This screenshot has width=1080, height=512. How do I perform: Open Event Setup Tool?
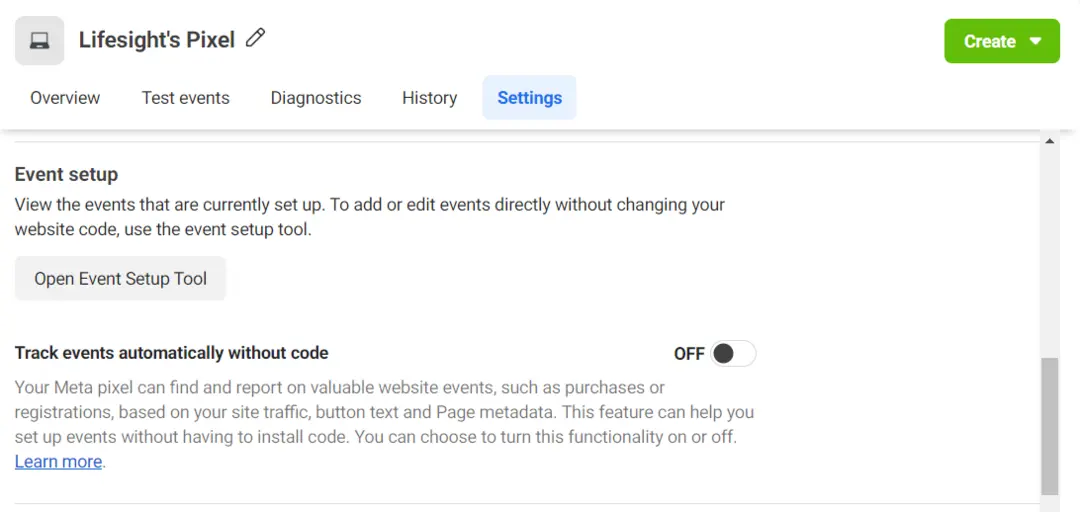tap(121, 278)
